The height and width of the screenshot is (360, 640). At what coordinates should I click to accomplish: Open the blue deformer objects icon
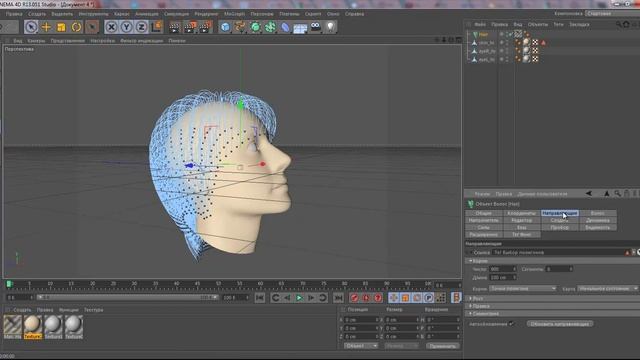pyautogui.click(x=285, y=27)
